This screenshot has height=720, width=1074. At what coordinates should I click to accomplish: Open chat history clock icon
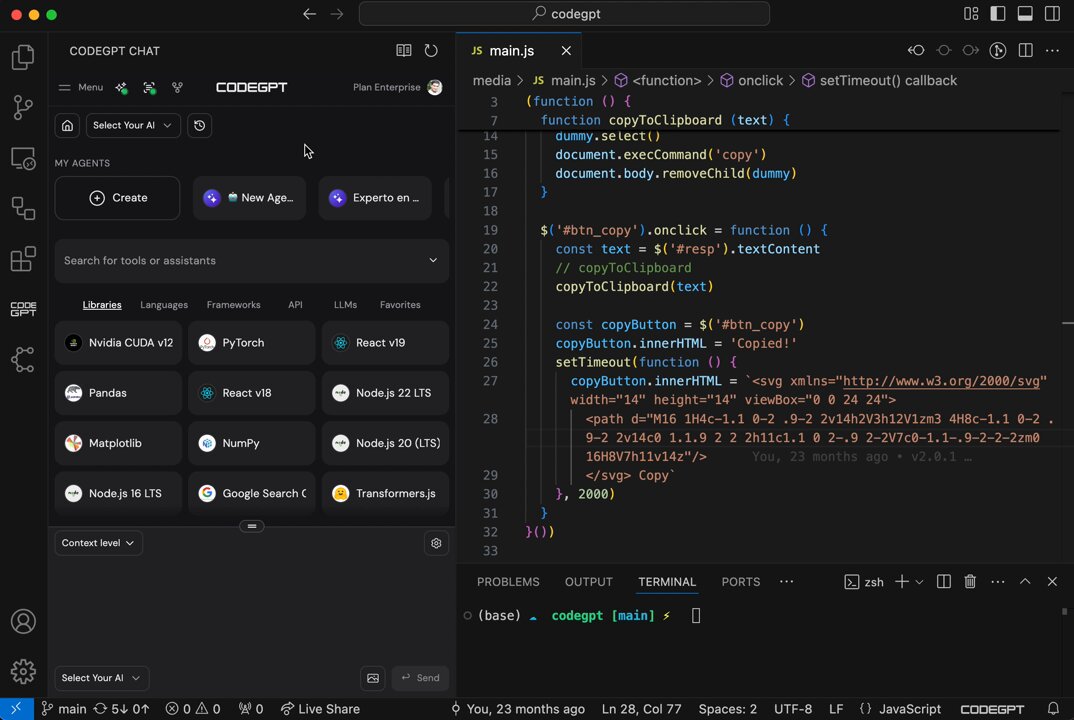199,125
